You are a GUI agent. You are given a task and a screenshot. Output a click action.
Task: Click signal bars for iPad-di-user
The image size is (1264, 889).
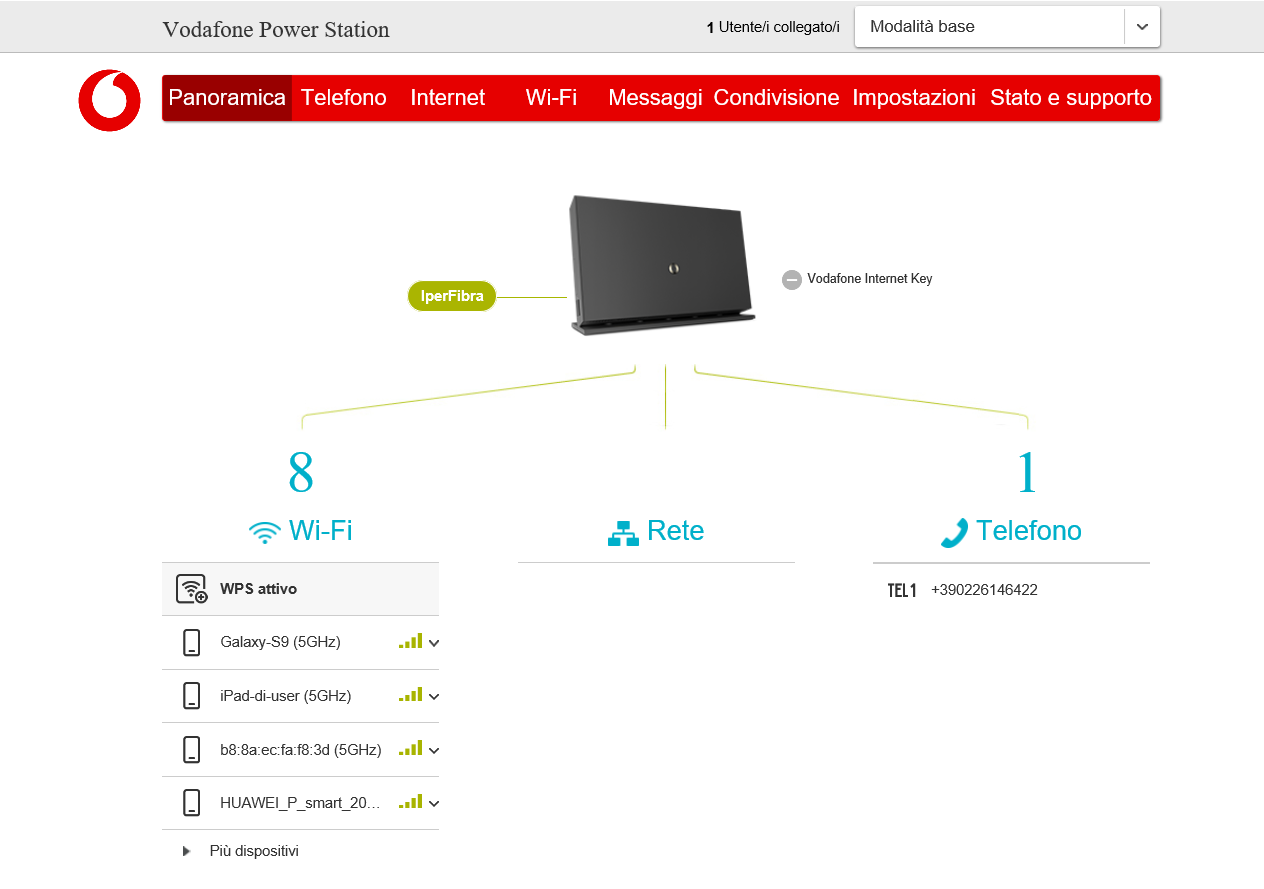(411, 694)
